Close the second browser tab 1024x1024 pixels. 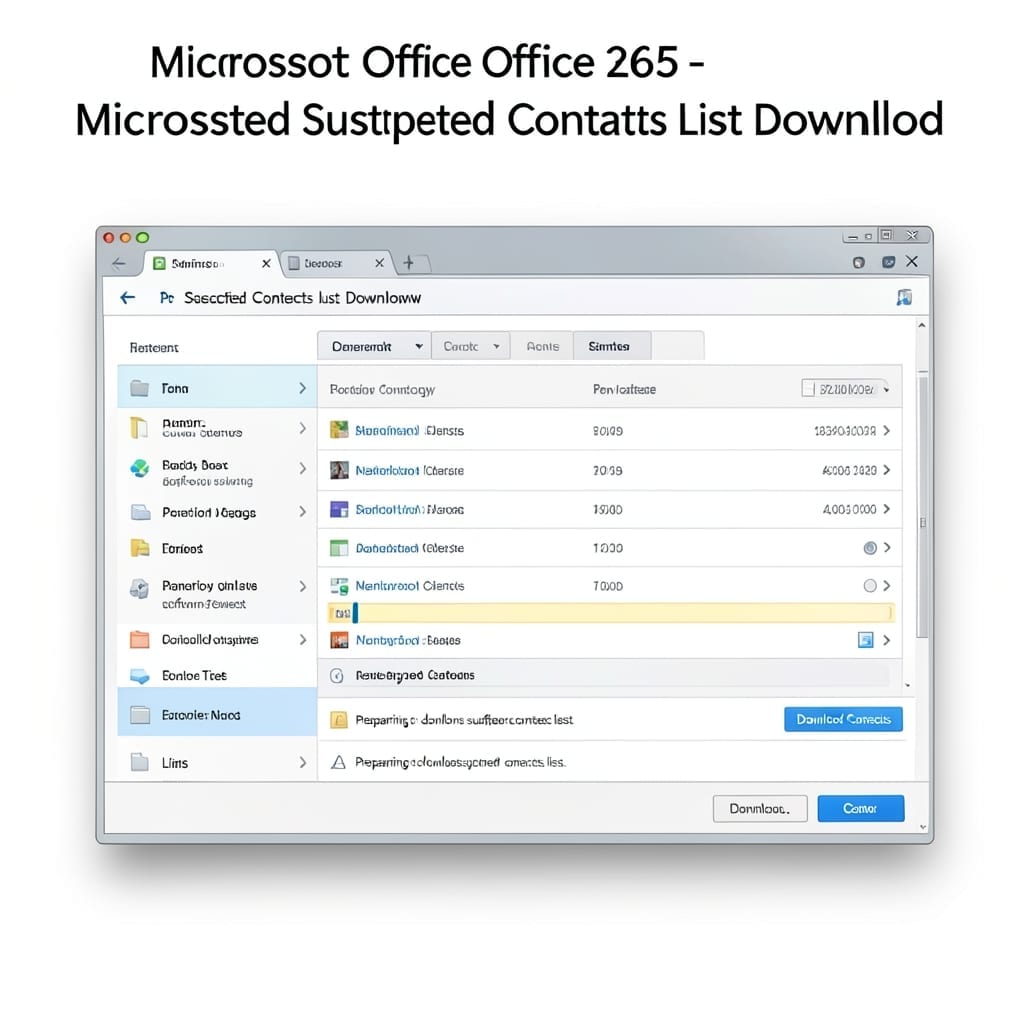[379, 263]
